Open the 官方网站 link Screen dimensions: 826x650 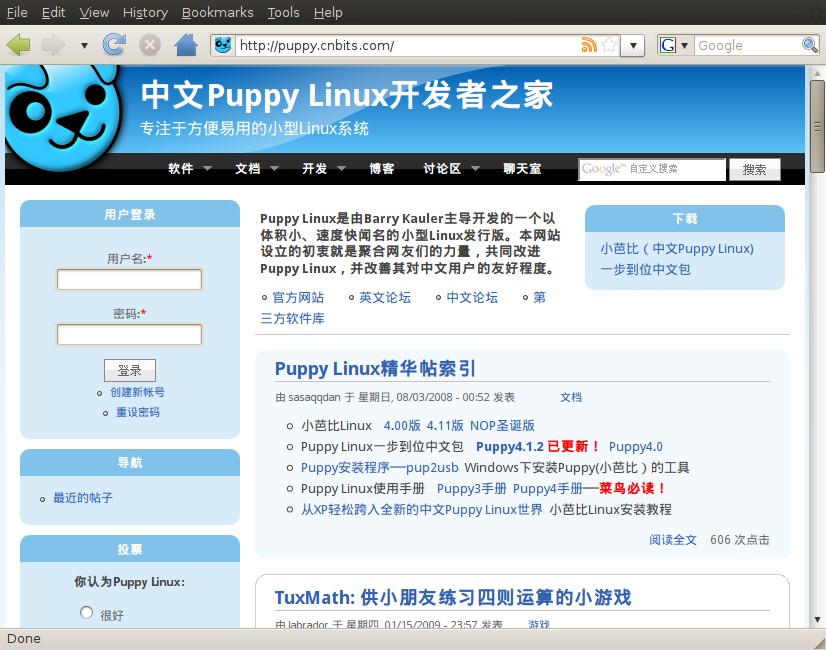pos(298,298)
